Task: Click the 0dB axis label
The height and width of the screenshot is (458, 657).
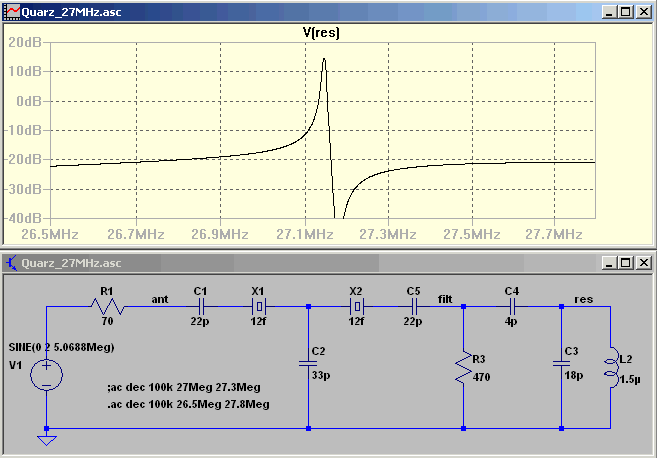Action: coord(29,101)
